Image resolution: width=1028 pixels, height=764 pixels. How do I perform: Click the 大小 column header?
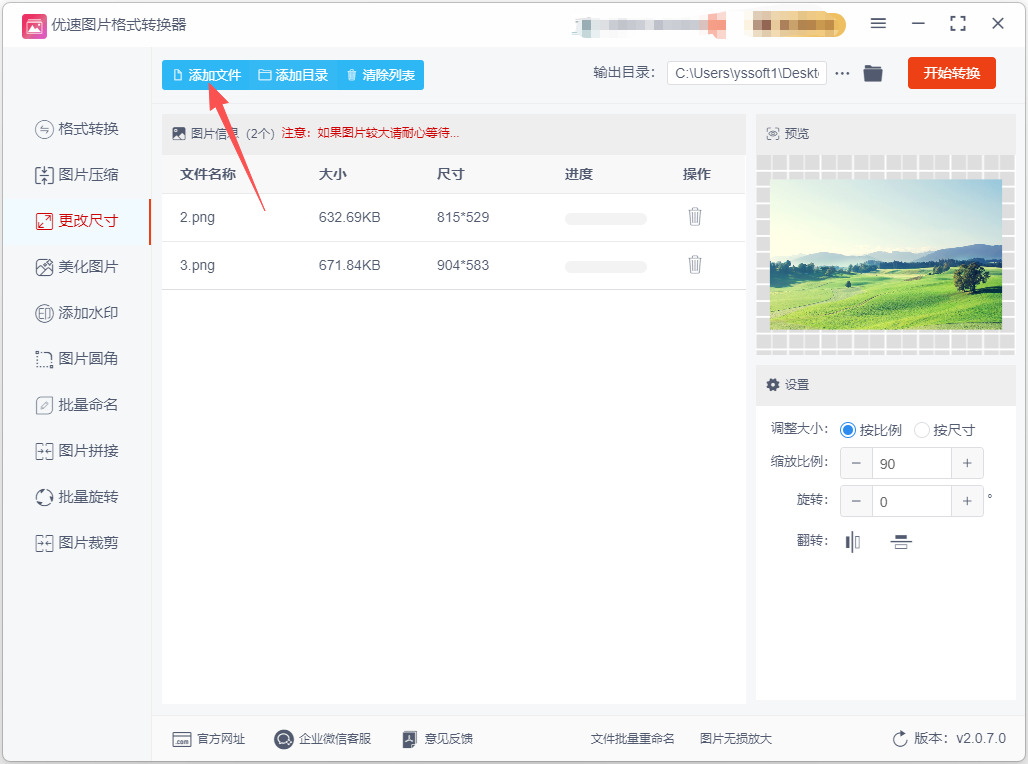click(332, 174)
